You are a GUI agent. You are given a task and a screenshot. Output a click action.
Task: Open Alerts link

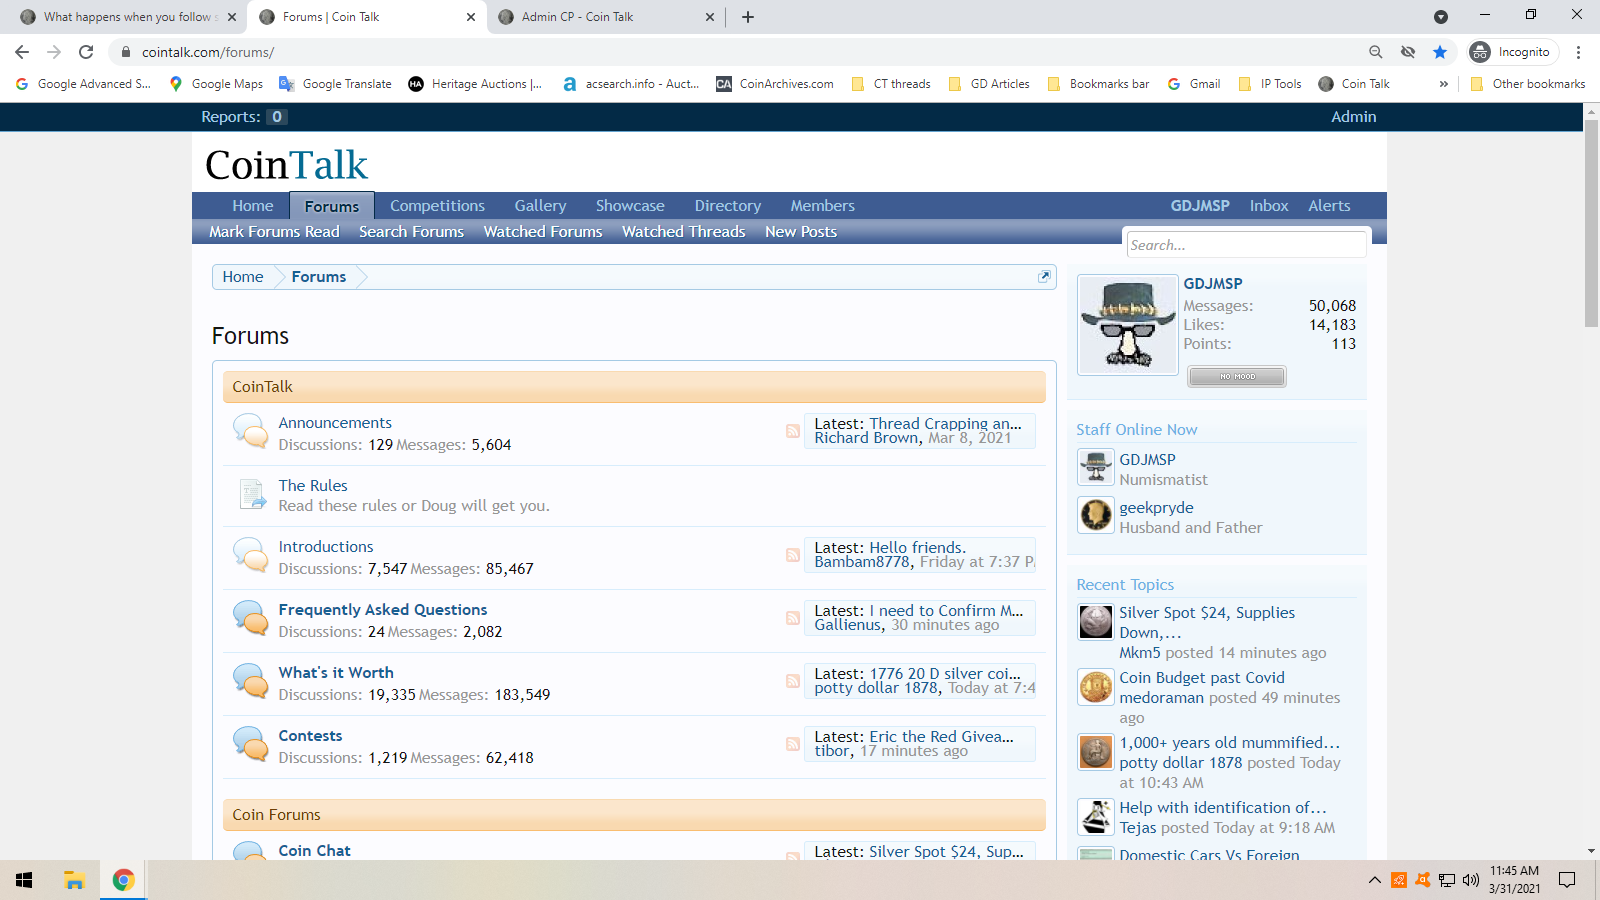[1329, 205]
